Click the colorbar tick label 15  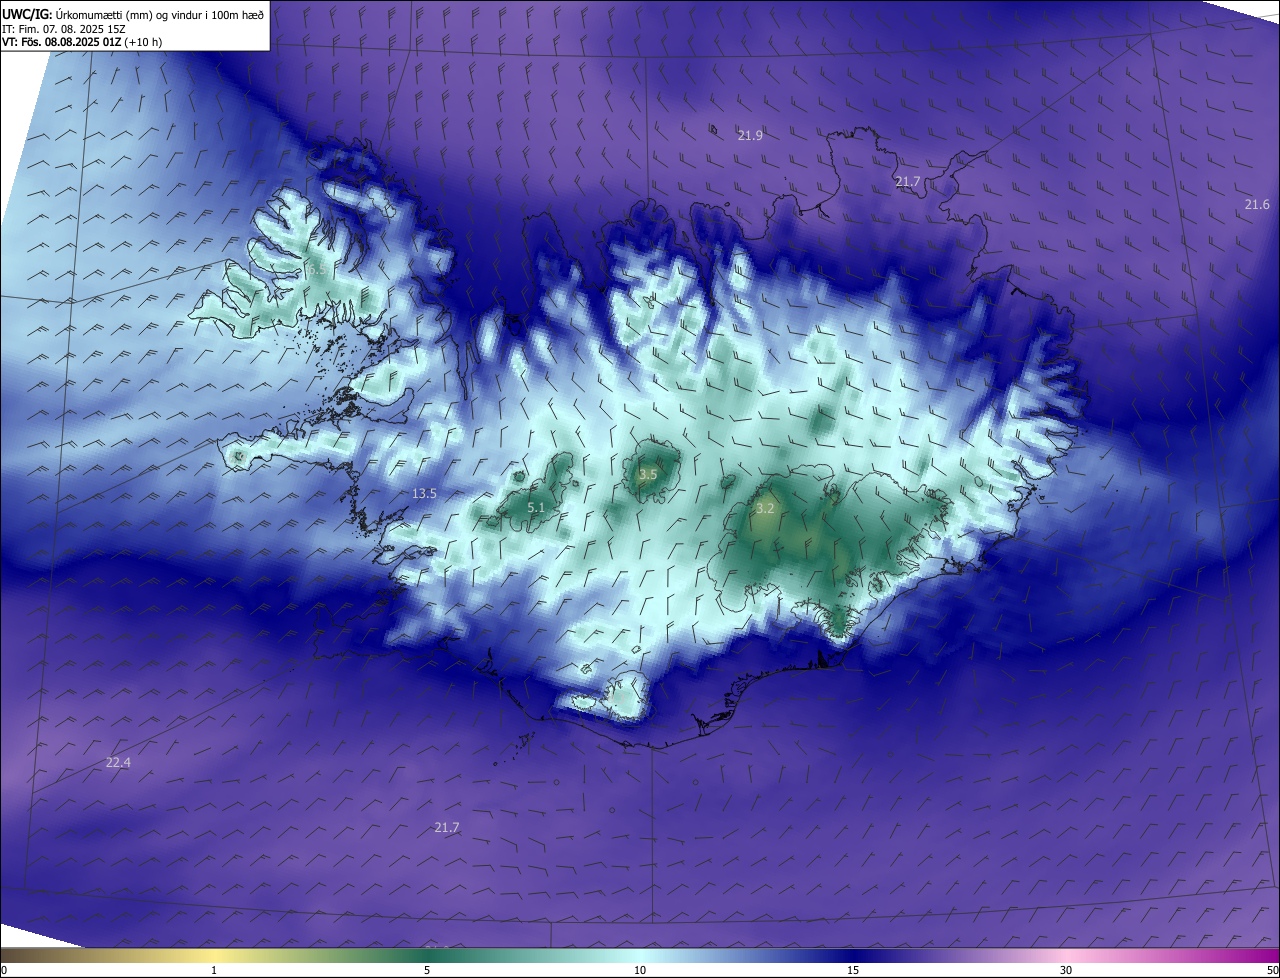coord(853,970)
